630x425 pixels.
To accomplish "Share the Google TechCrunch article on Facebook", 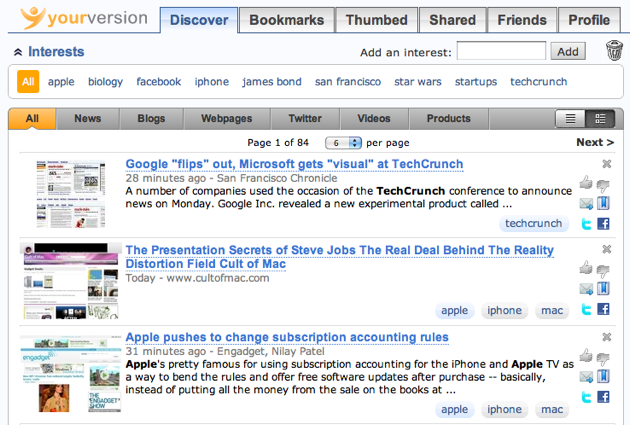I will pos(604,225).
